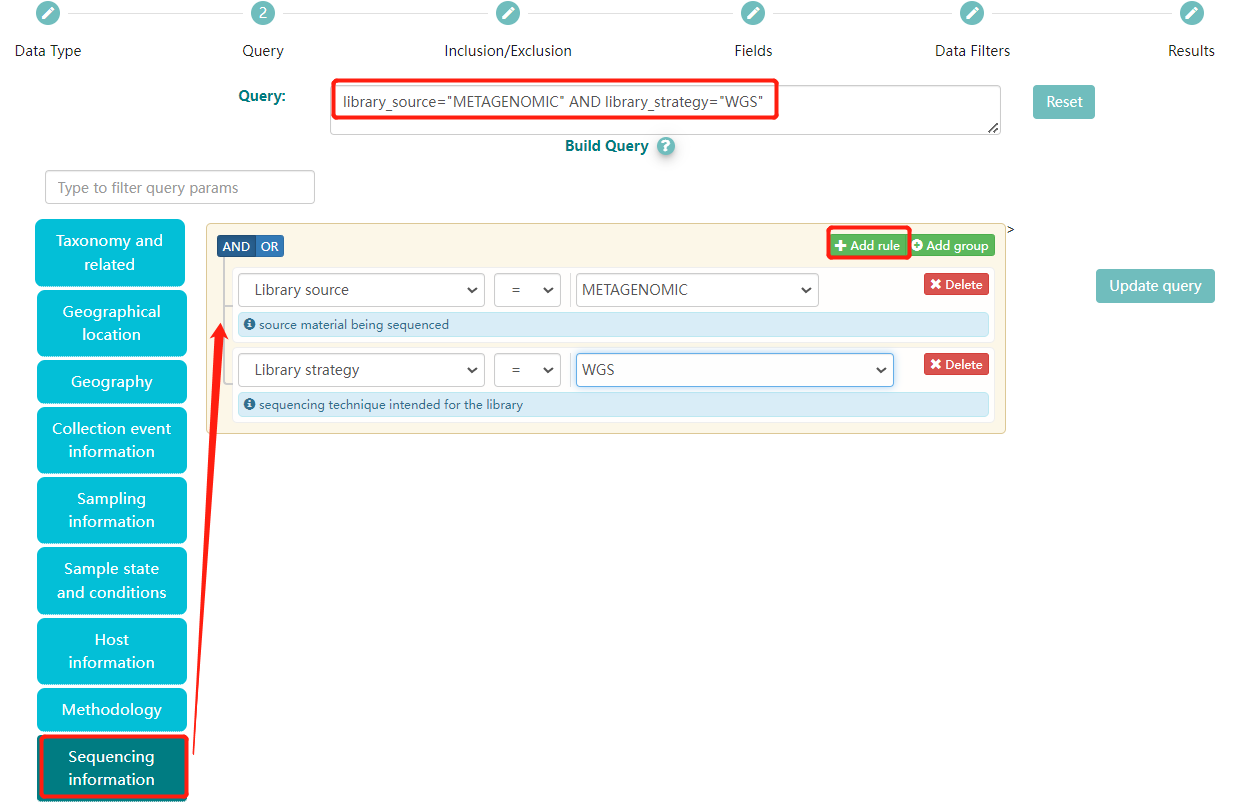Image resolution: width=1250 pixels, height=805 pixels.
Task: Click the Query step number 2 circle
Action: [263, 13]
